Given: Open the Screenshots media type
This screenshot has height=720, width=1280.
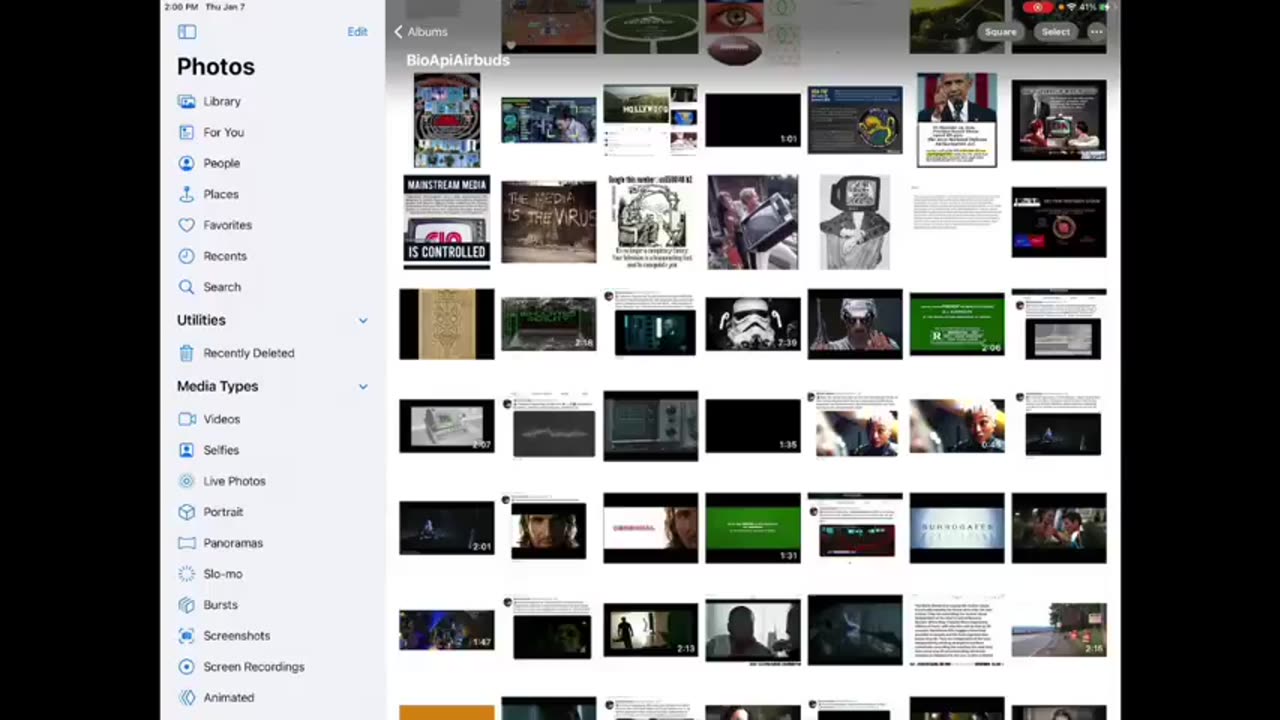Looking at the screenshot, I should (236, 636).
